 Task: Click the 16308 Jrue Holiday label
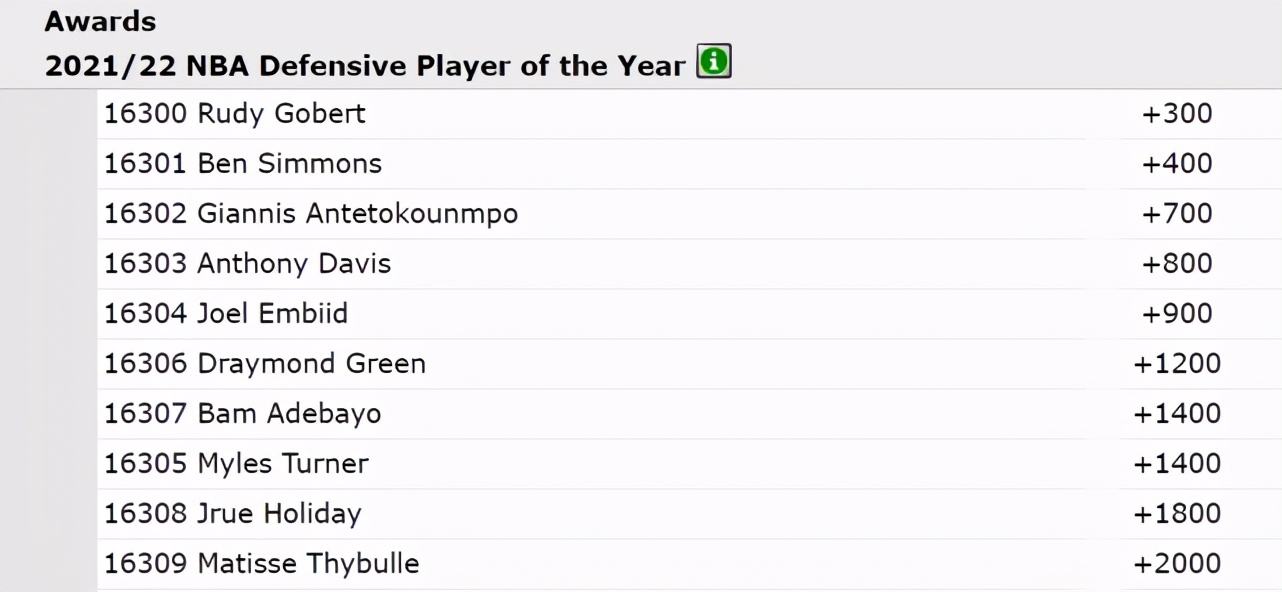(233, 514)
